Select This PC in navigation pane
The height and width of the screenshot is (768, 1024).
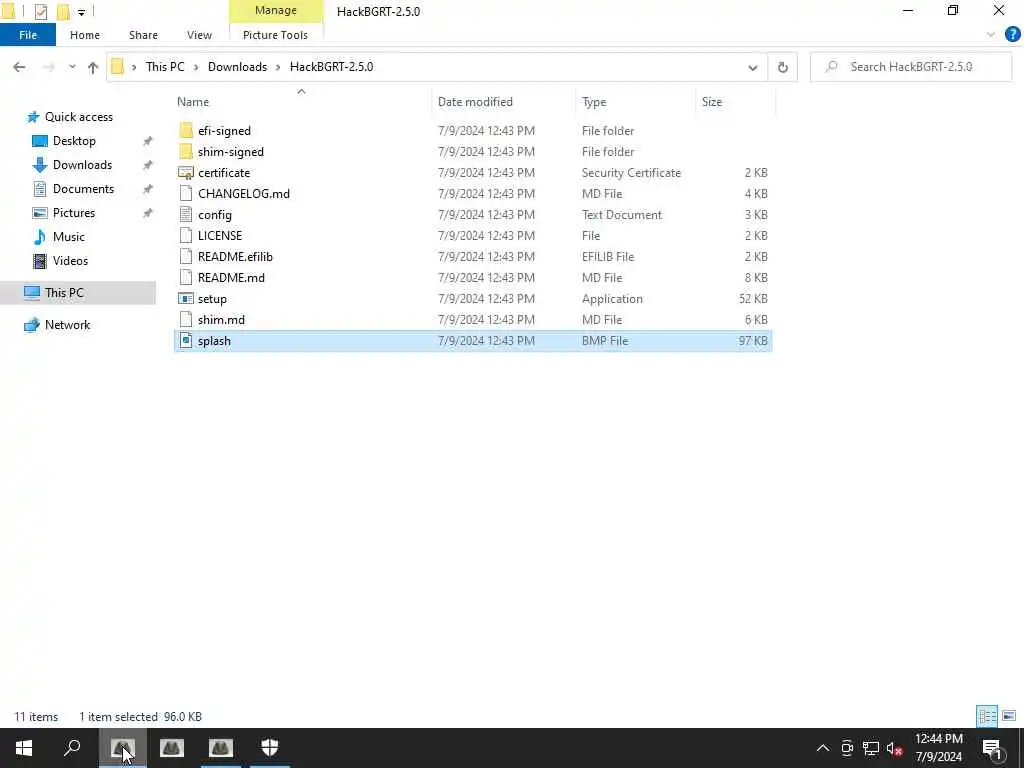(64, 293)
